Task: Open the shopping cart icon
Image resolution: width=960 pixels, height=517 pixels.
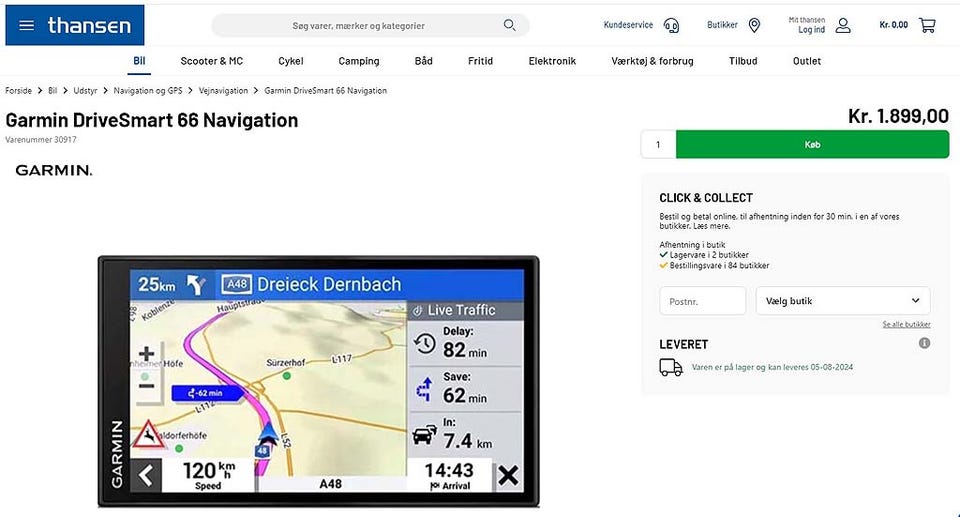Action: [x=927, y=25]
